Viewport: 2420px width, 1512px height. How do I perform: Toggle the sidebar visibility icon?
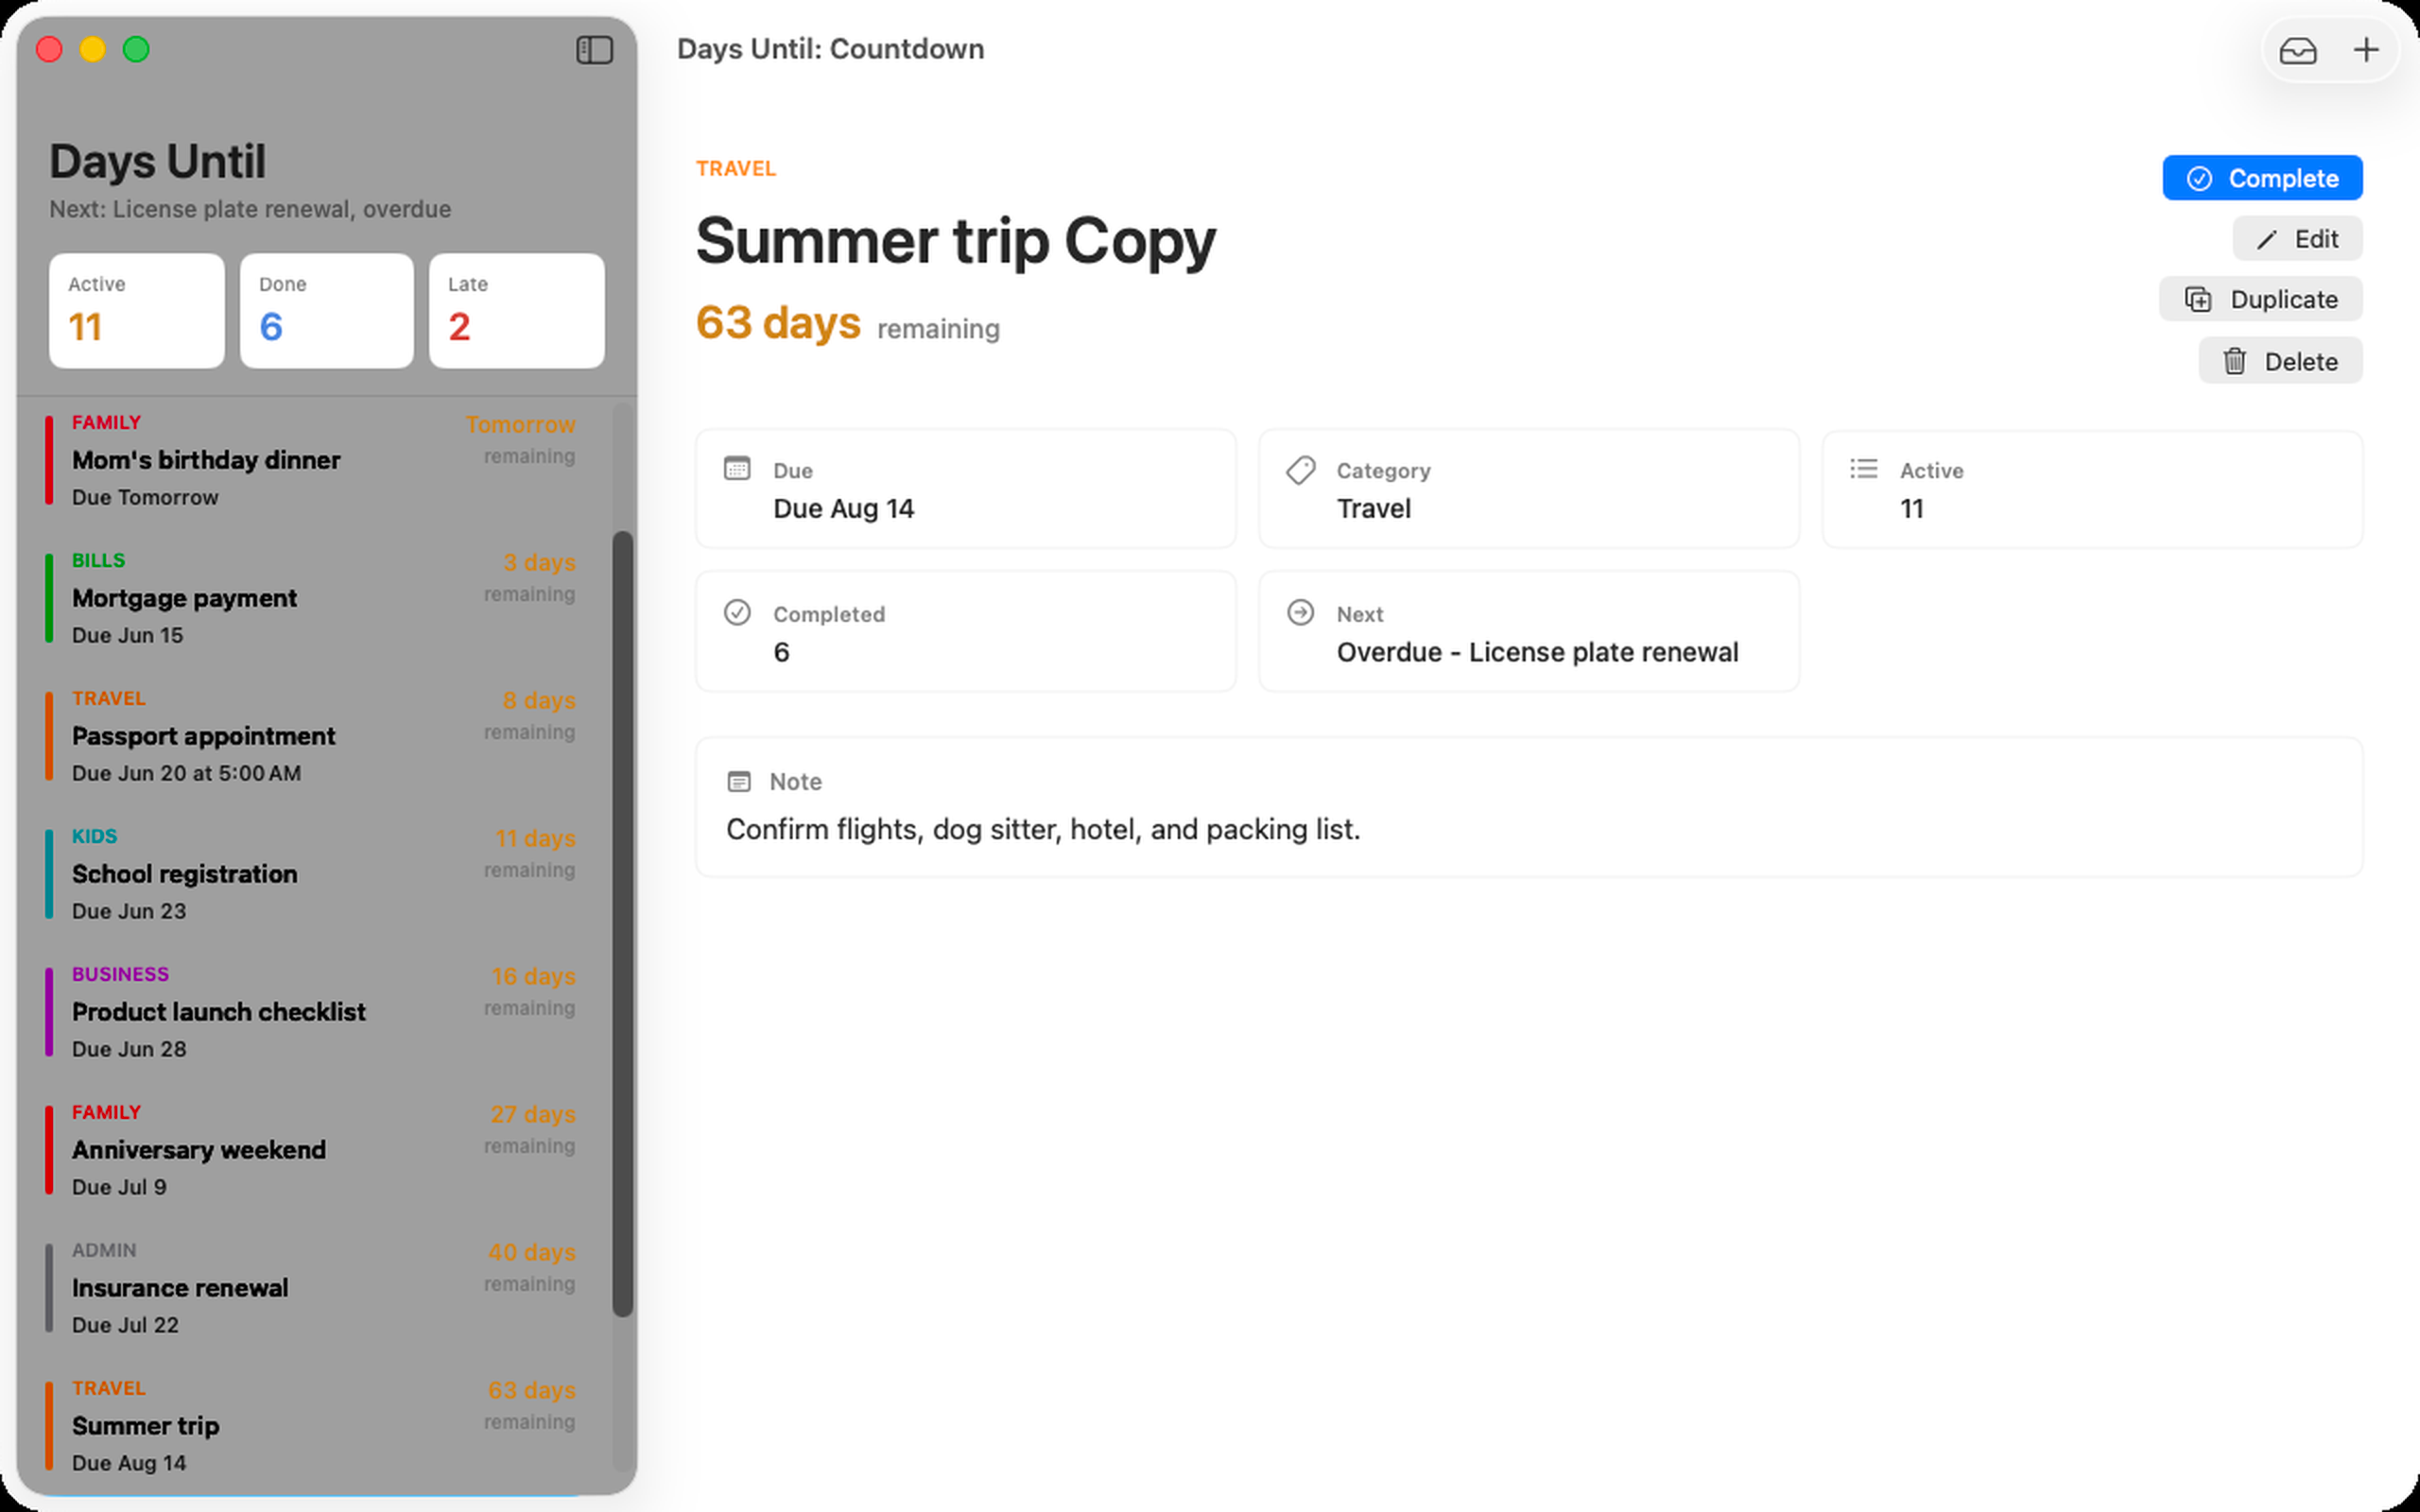[594, 50]
